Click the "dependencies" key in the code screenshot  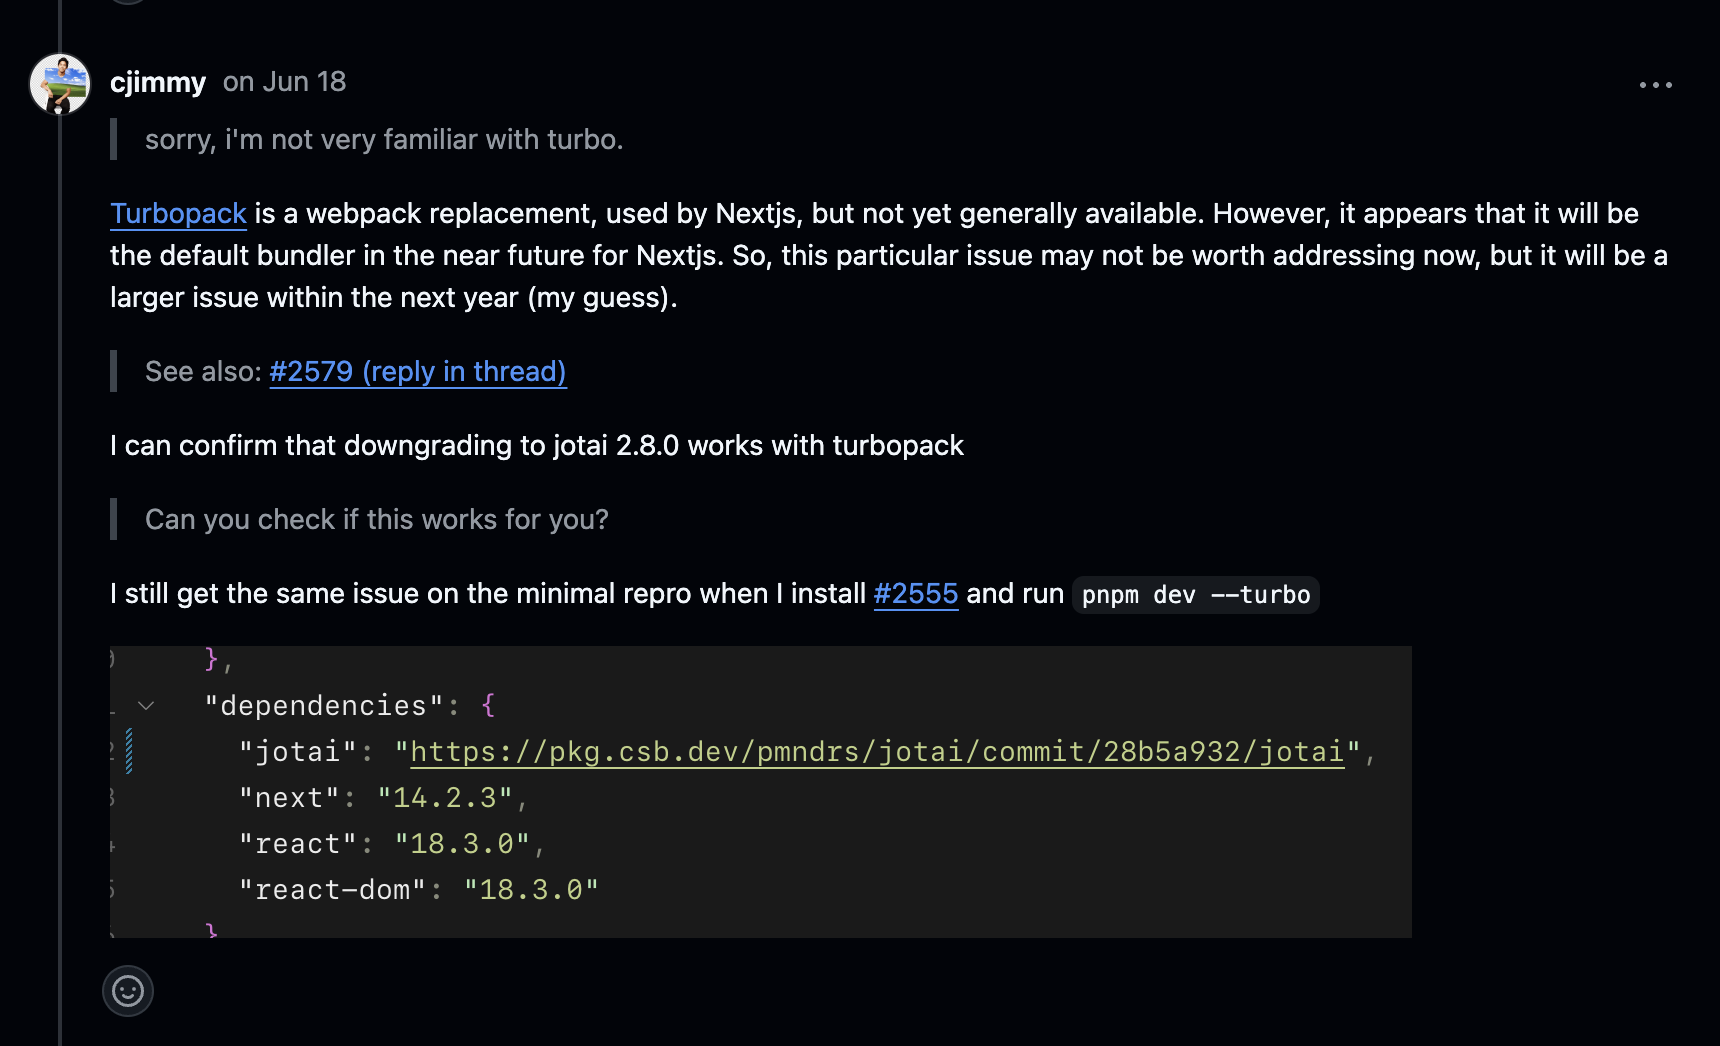tap(324, 706)
